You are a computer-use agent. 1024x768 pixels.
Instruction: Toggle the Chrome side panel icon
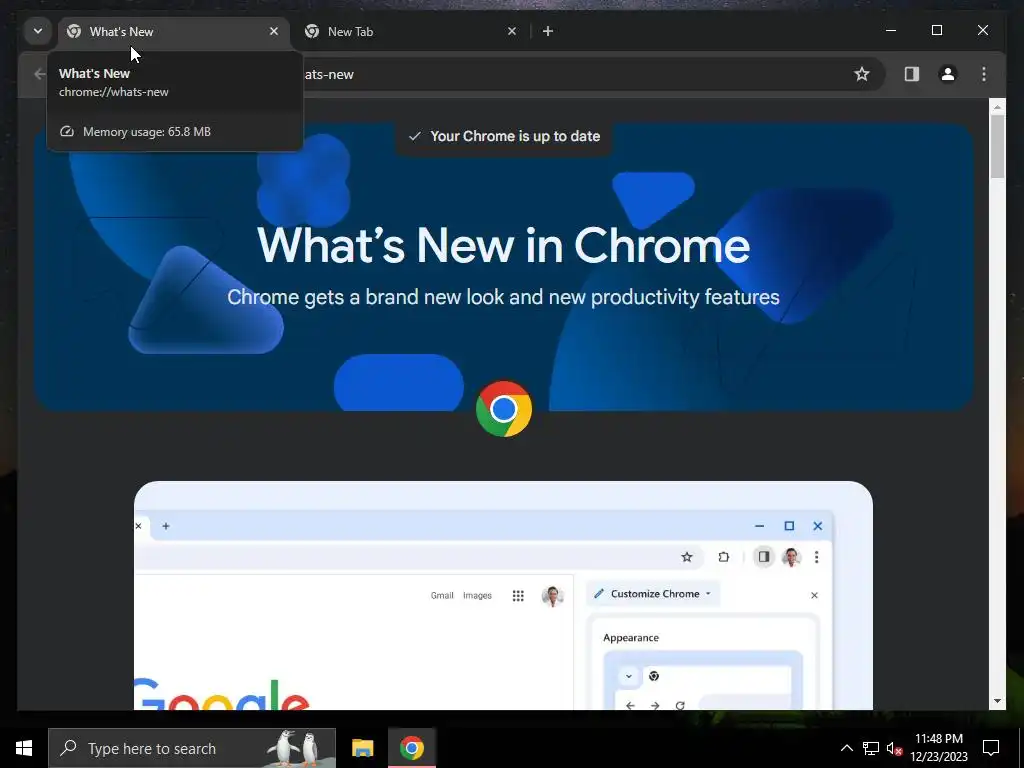coord(912,74)
